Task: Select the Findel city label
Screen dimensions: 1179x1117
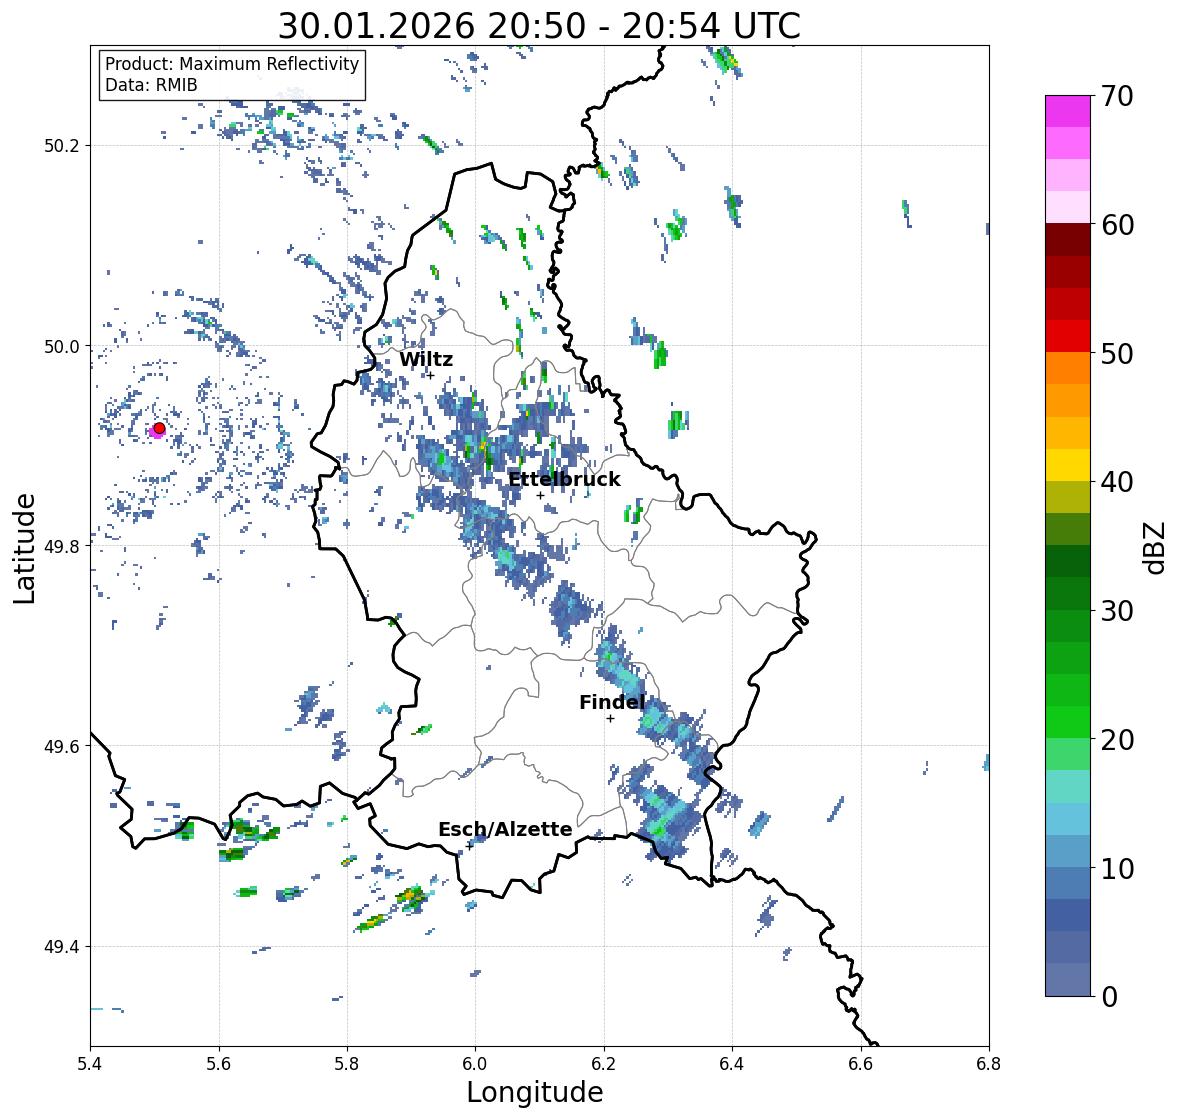Action: (x=612, y=702)
